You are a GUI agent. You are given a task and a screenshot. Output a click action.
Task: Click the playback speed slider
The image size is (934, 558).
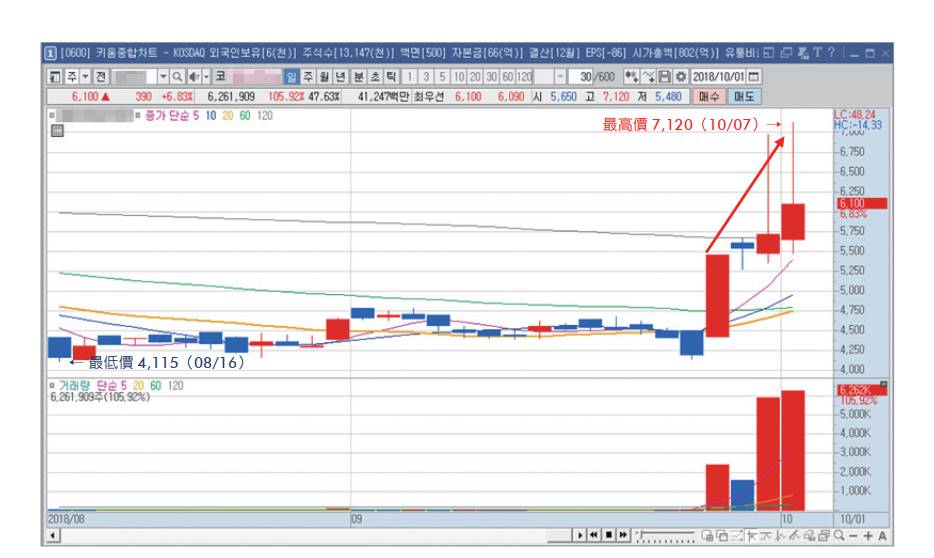point(665,536)
